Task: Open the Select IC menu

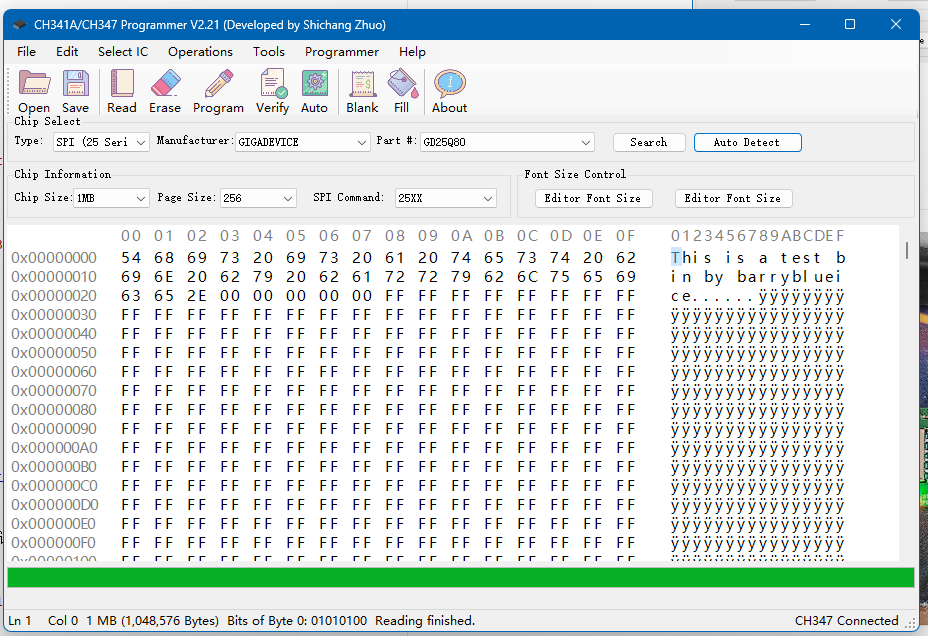Action: (123, 52)
